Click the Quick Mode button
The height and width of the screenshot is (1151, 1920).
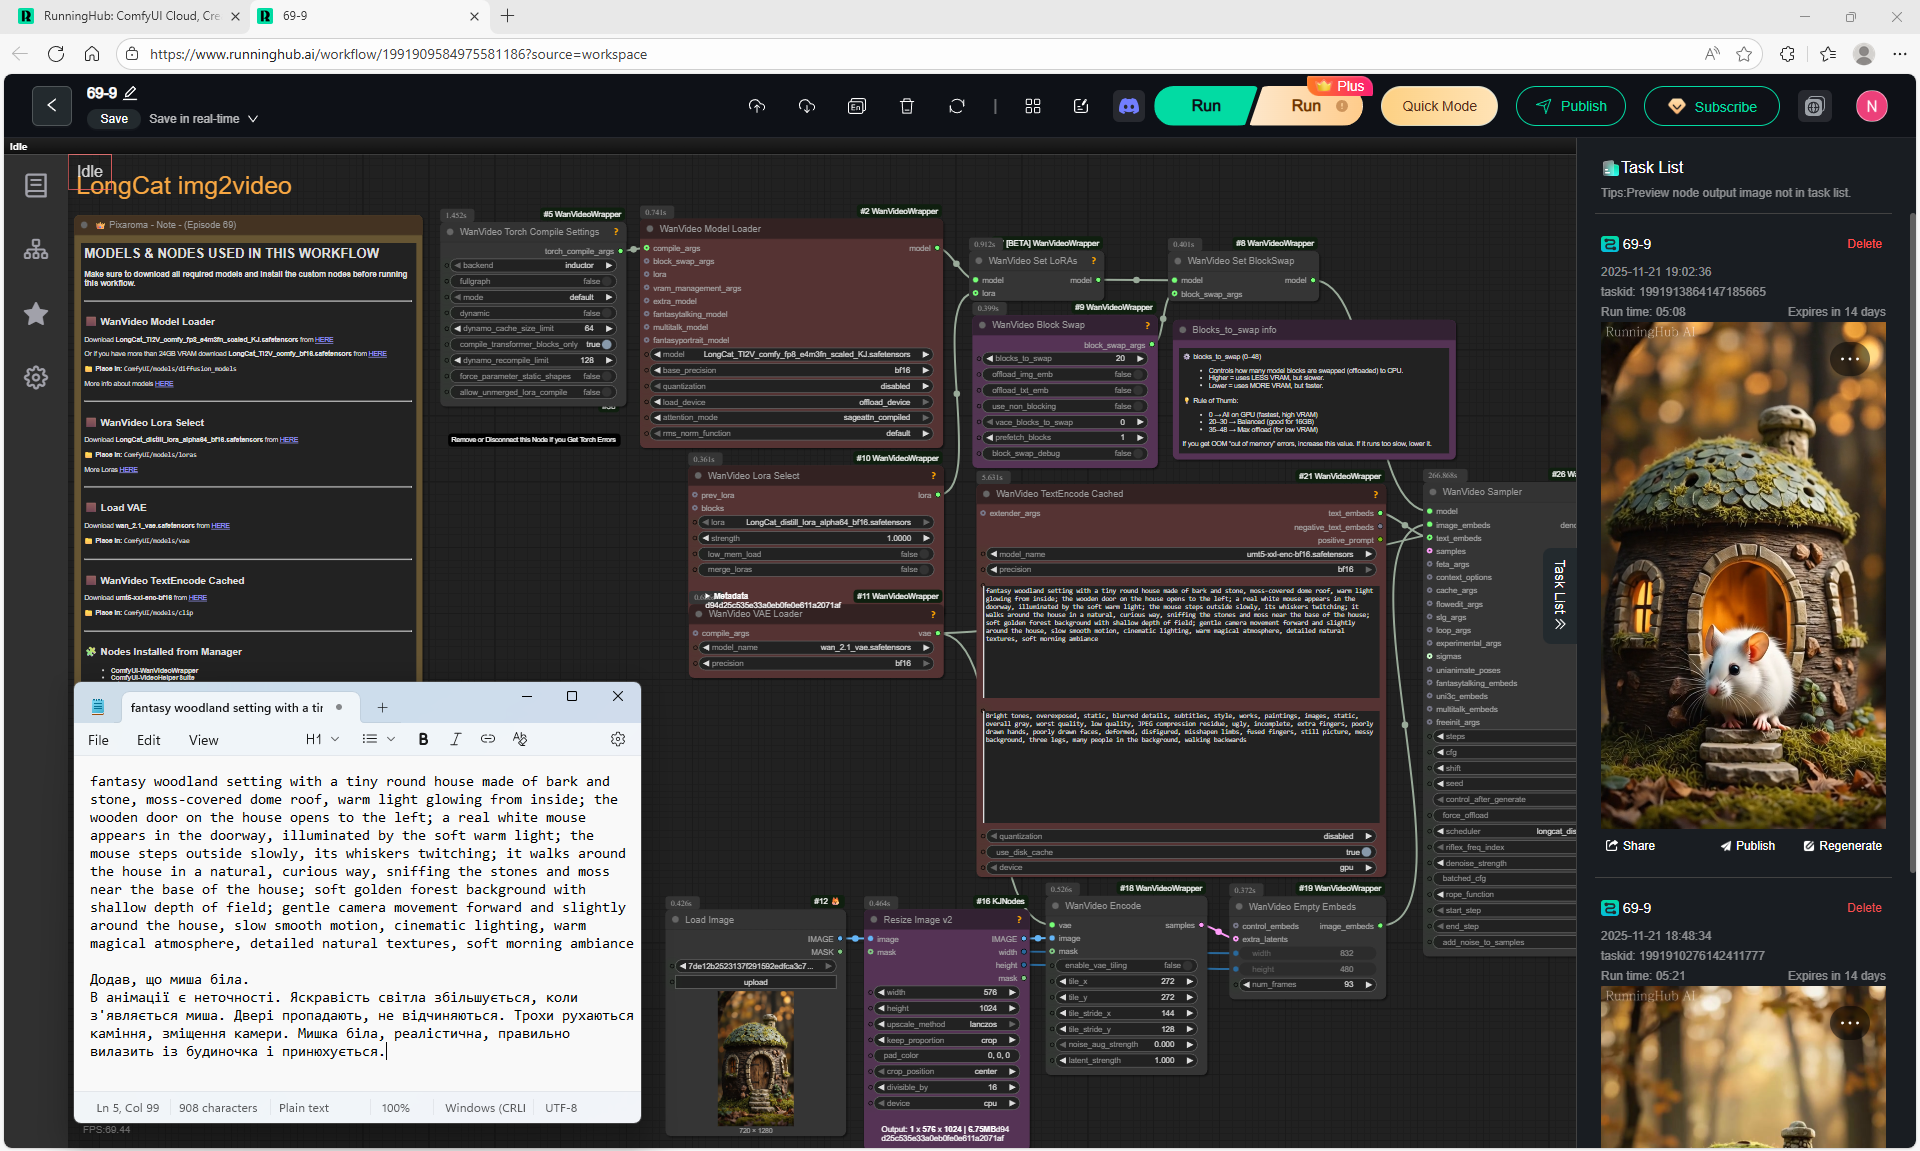1438,106
